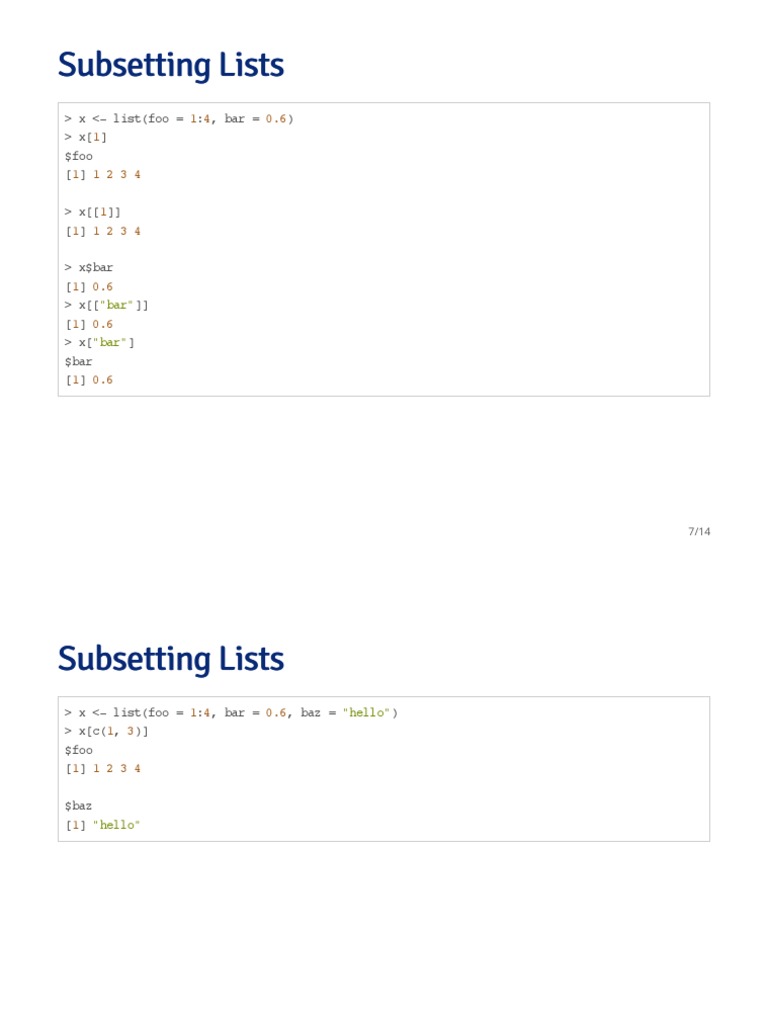This screenshot has width=768, height=1024.
Task: Click the '> x["bar"]' command line
Action: [100, 343]
